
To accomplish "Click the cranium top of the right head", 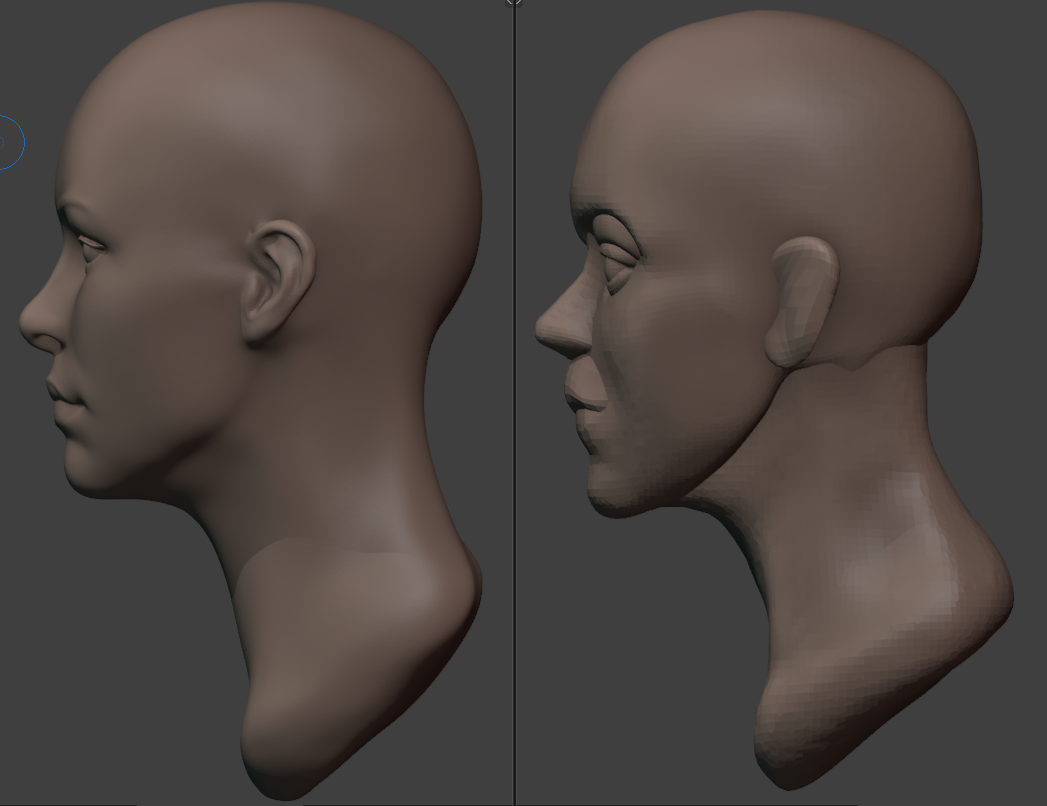I will point(780,40).
